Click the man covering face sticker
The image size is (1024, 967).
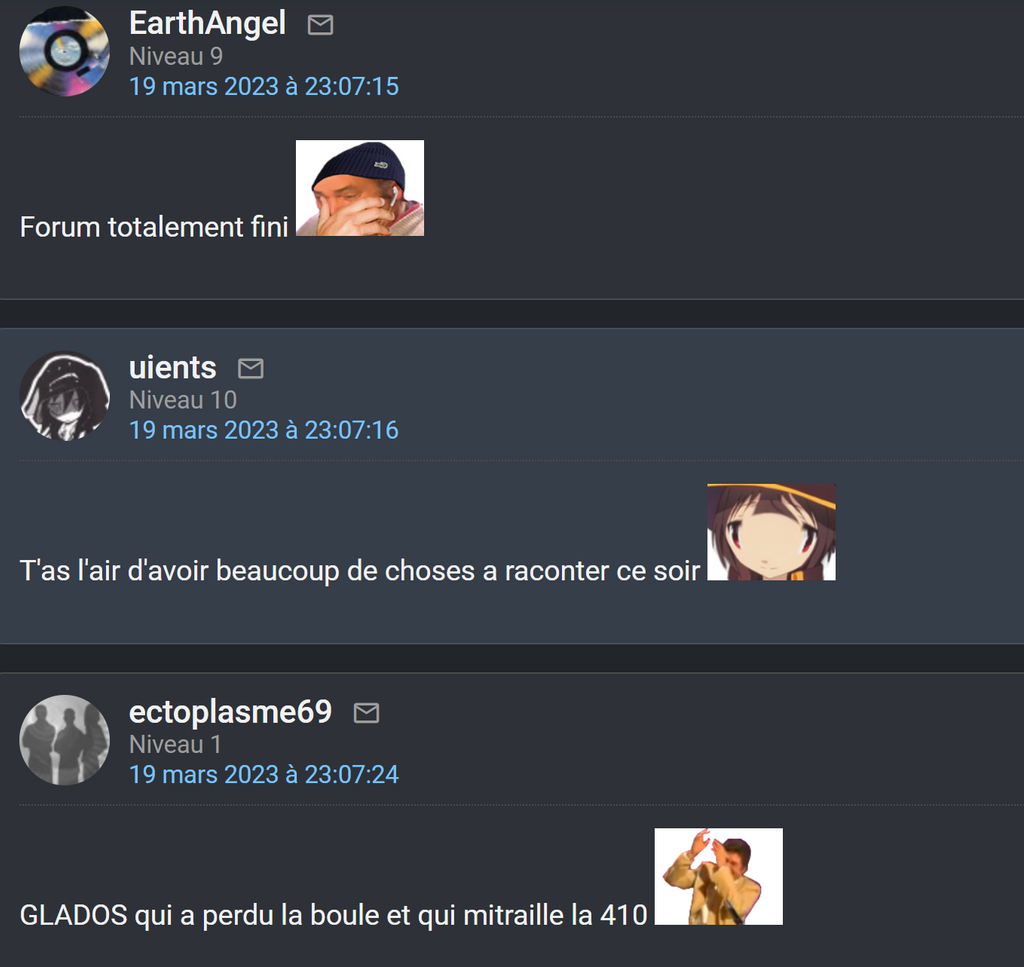pos(718,876)
